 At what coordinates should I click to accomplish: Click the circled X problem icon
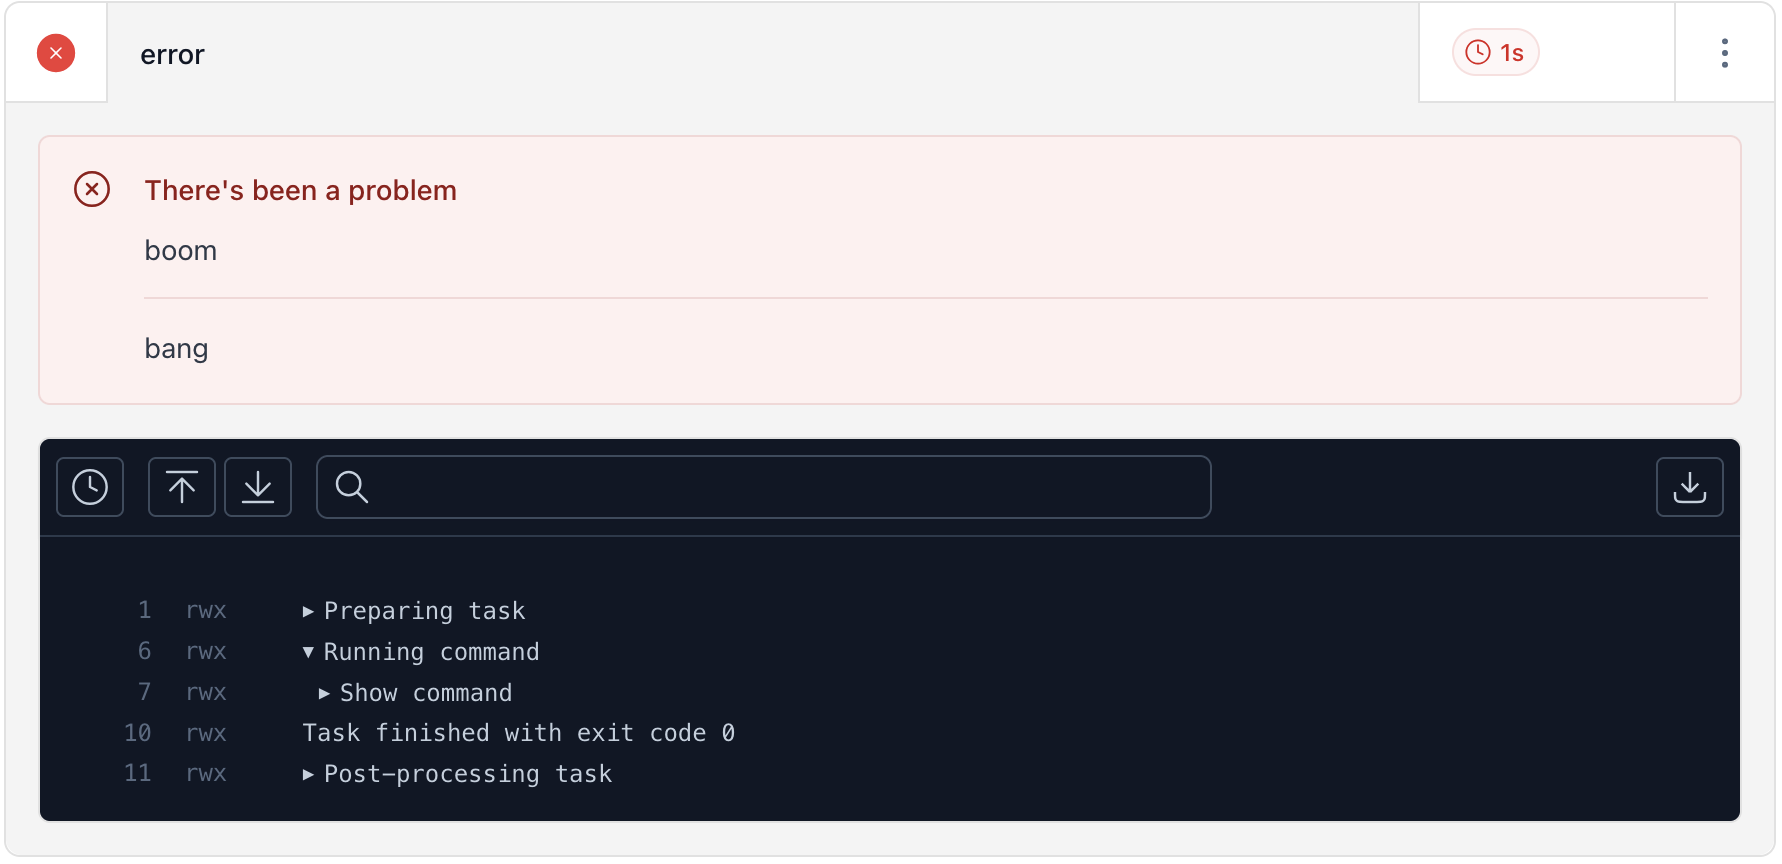[x=92, y=189]
